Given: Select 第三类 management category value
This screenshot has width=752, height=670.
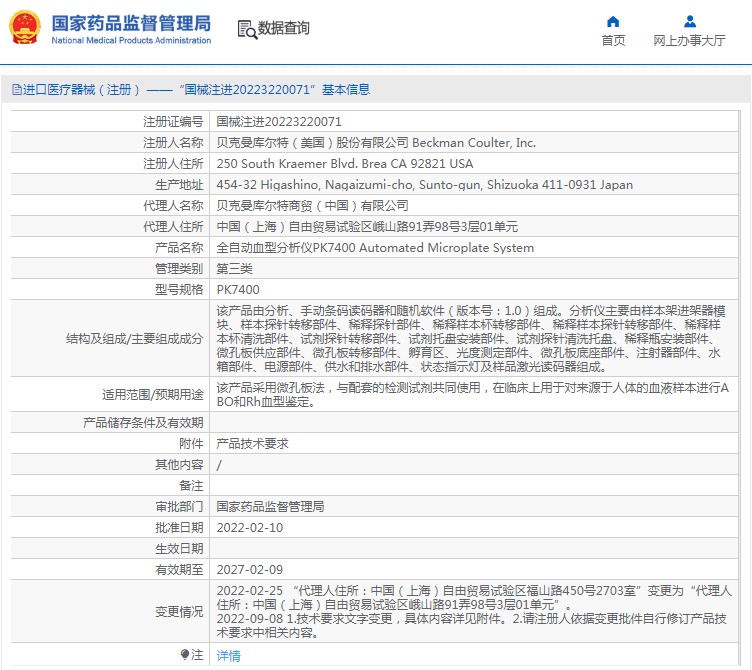Looking at the screenshot, I should click(234, 269).
